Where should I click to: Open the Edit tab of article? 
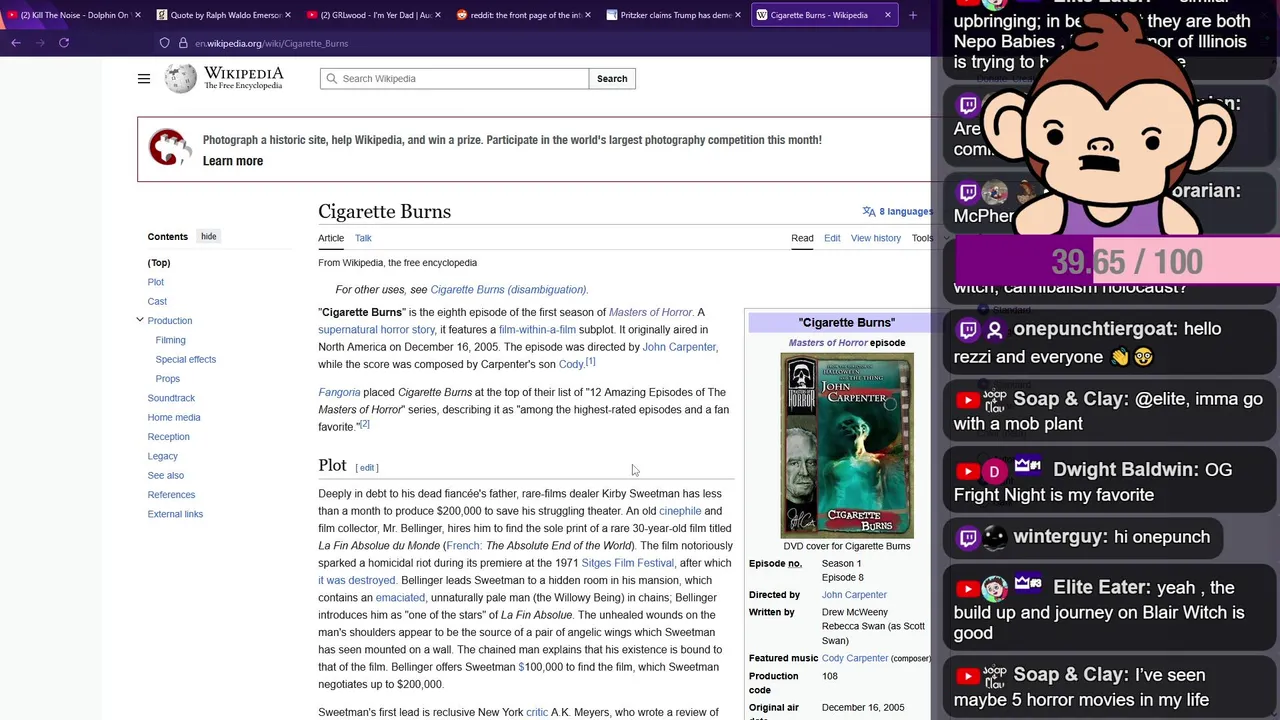tap(832, 238)
